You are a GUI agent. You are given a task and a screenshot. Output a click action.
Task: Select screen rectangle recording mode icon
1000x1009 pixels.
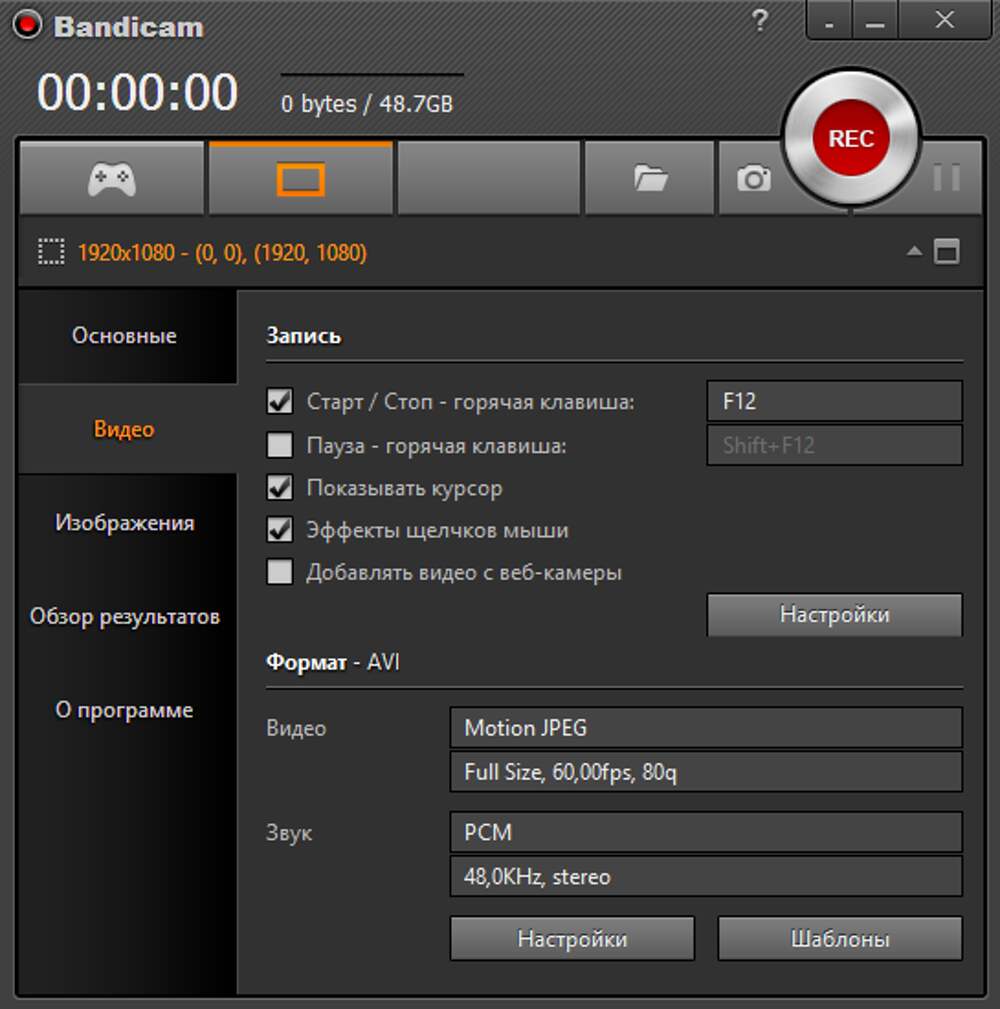pos(300,179)
